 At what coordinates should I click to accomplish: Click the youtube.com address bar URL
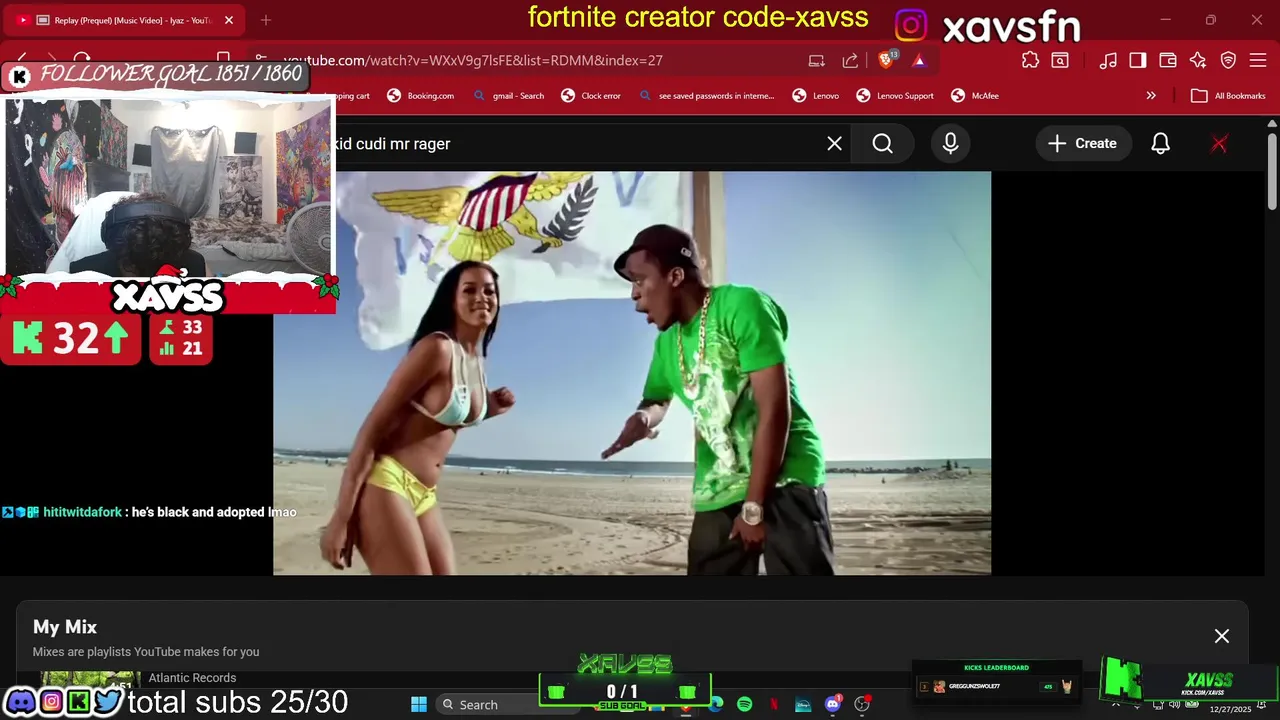tap(473, 60)
